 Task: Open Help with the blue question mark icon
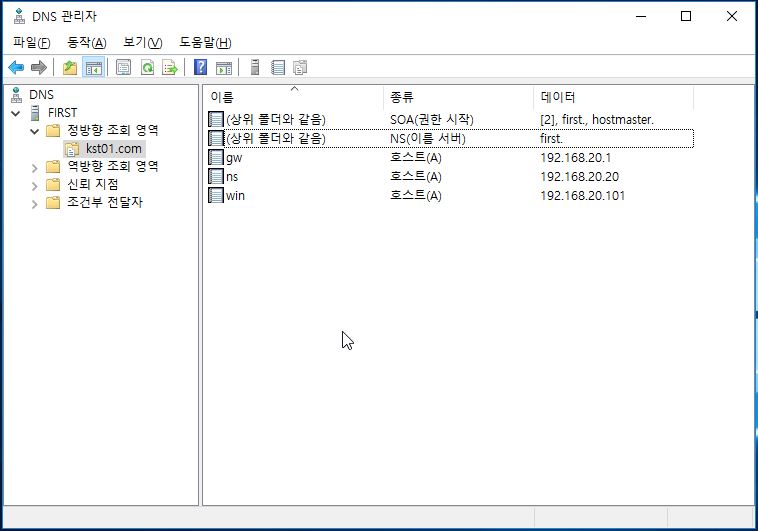pos(200,67)
